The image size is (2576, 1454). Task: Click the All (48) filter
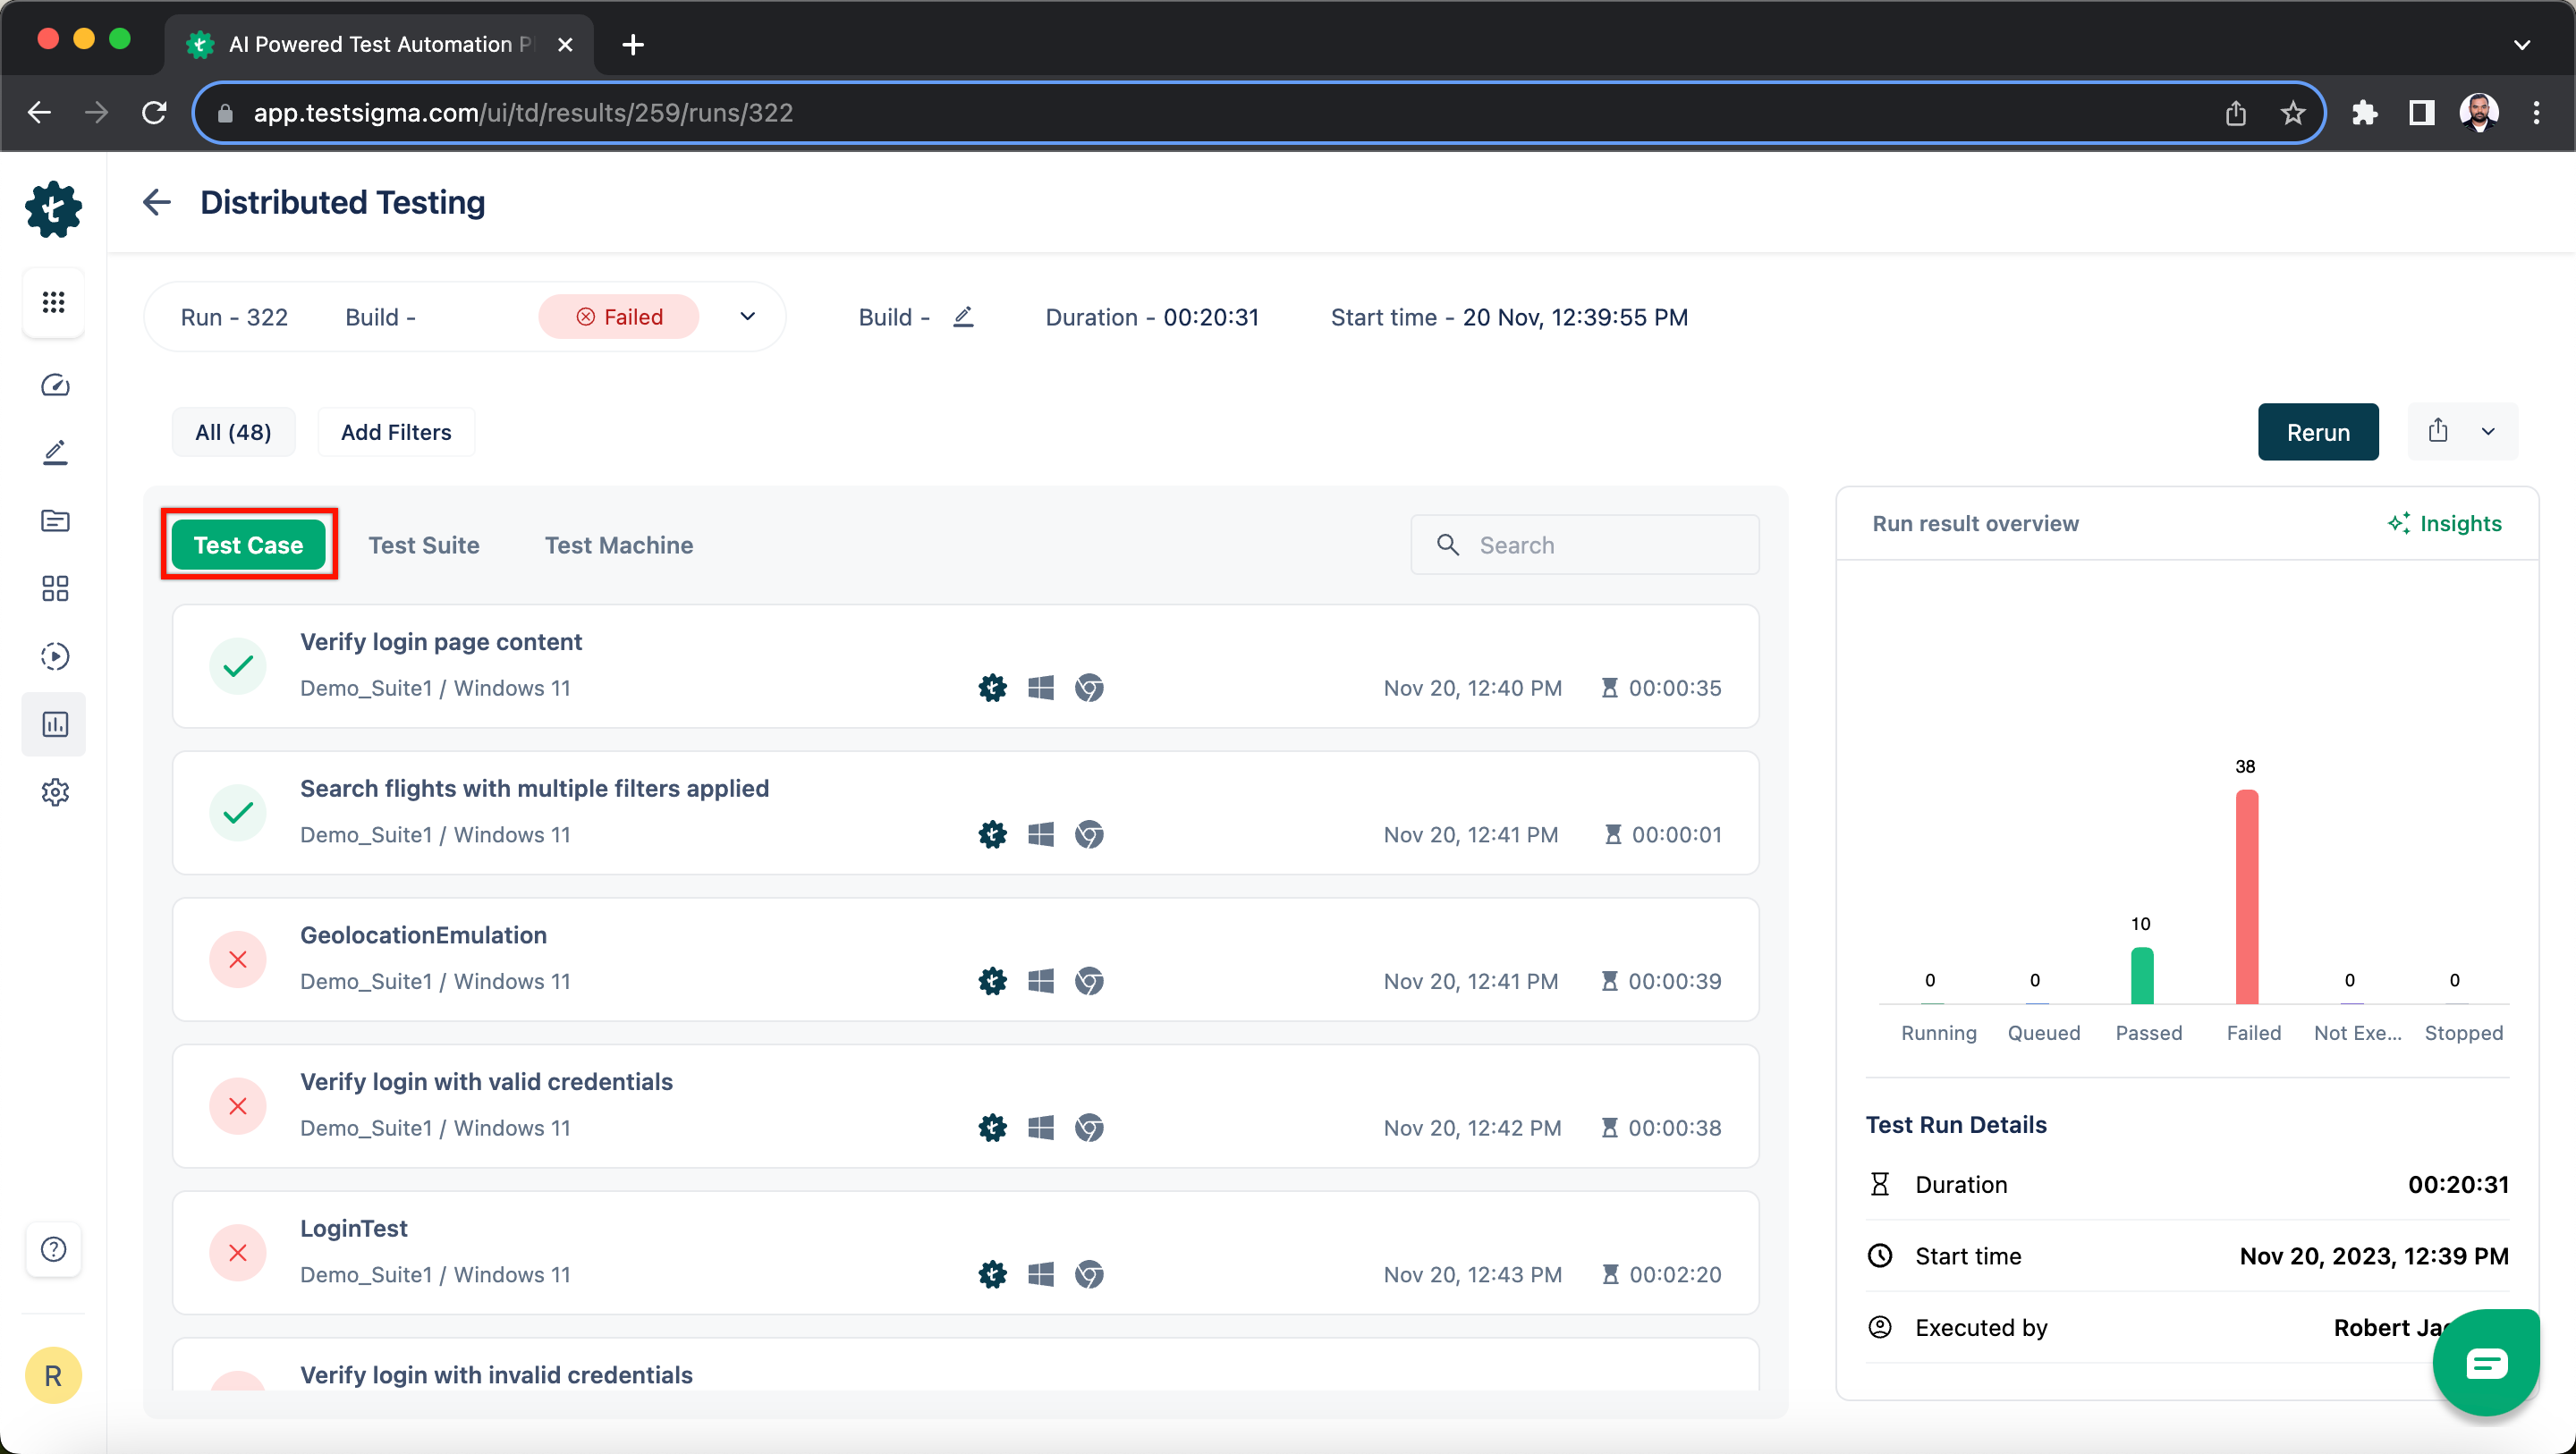pyautogui.click(x=233, y=432)
